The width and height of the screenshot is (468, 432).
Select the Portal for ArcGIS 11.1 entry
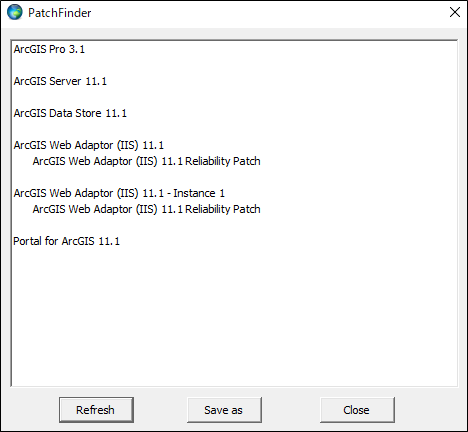click(66, 241)
